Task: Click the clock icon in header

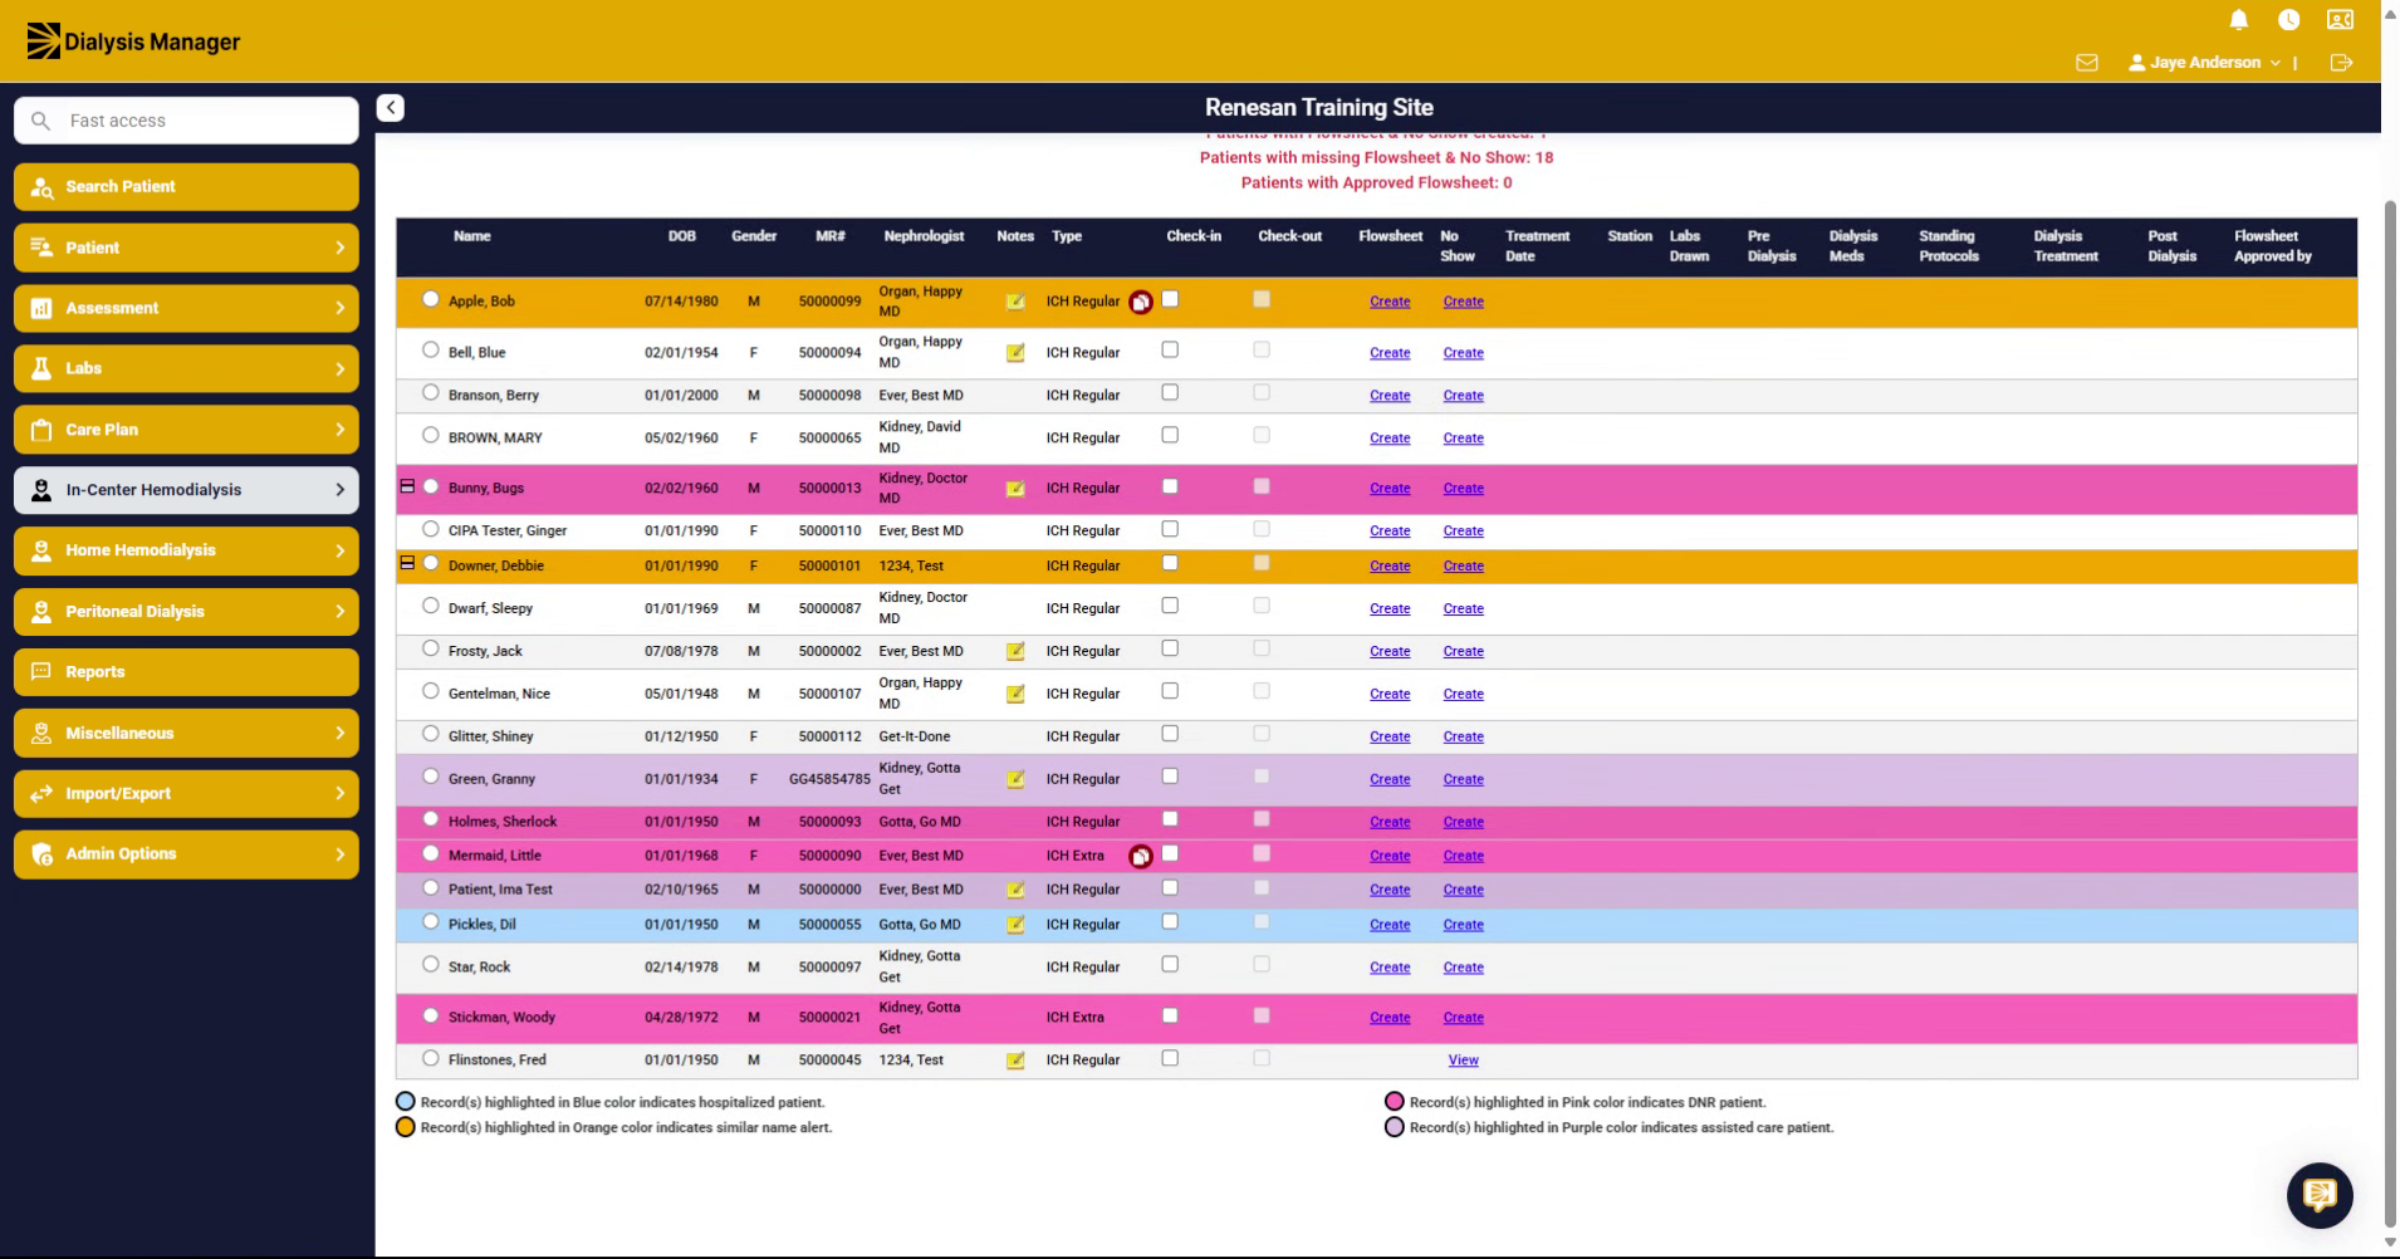Action: [2289, 20]
